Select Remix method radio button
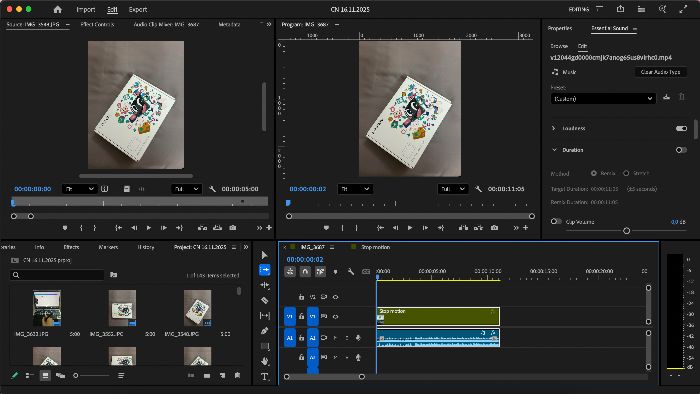This screenshot has height=394, width=700. [x=594, y=173]
